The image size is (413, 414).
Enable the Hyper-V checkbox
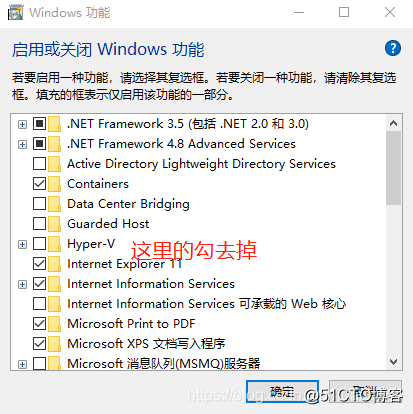(39, 244)
